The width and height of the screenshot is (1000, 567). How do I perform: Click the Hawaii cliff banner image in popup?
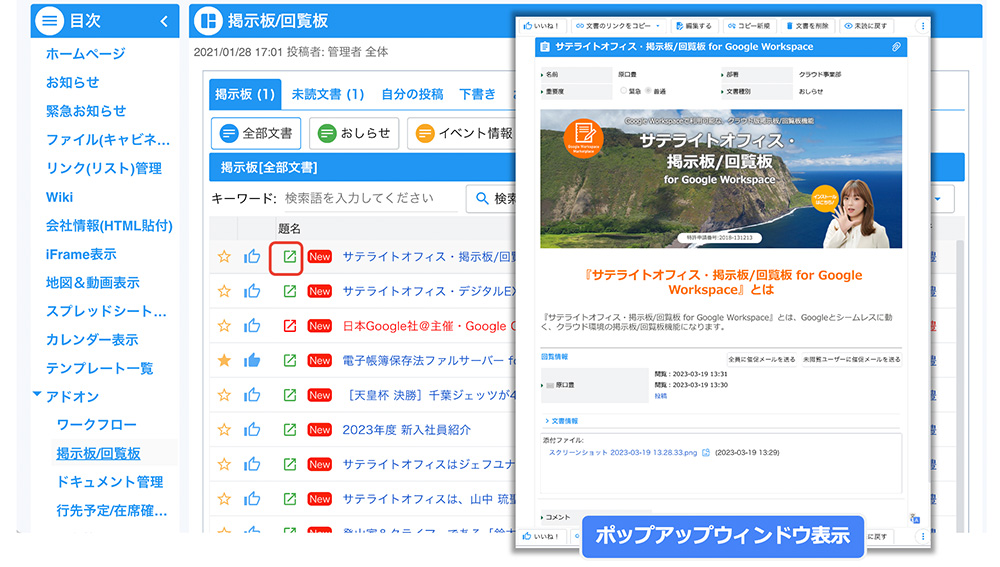click(x=721, y=179)
